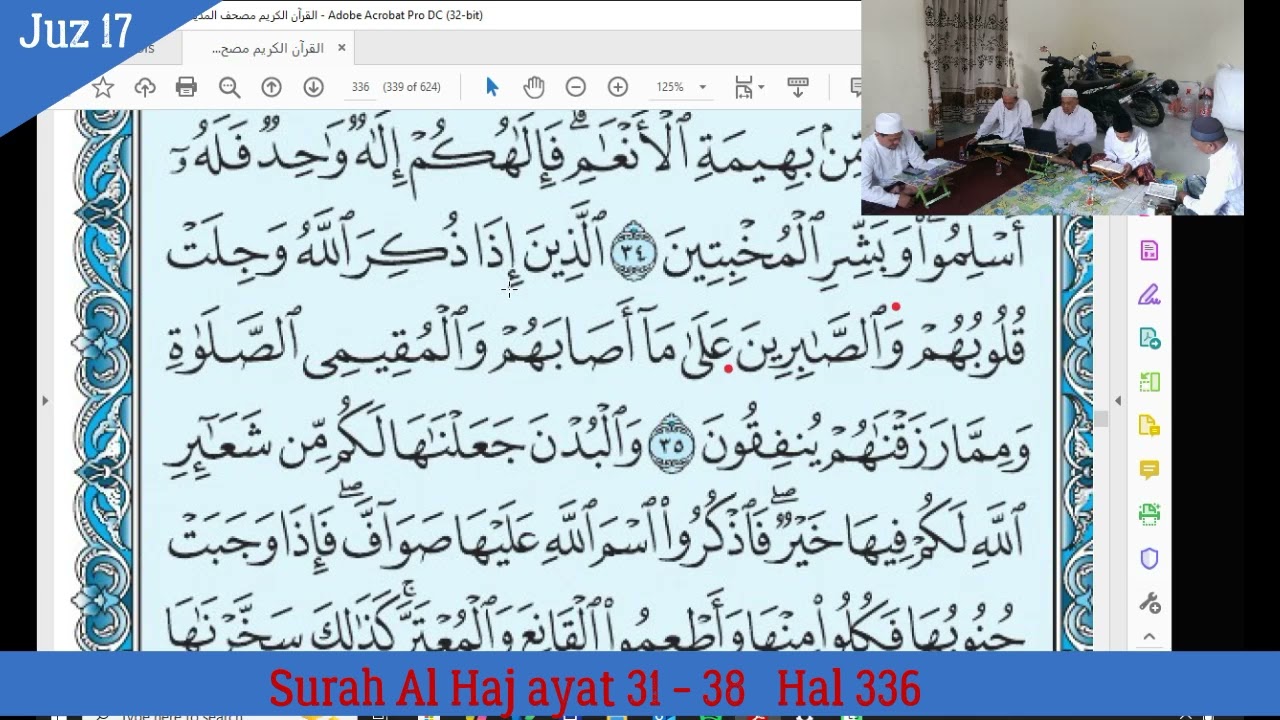The width and height of the screenshot is (1280, 720).
Task: Zoom out with the minus circle button
Action: click(x=575, y=87)
